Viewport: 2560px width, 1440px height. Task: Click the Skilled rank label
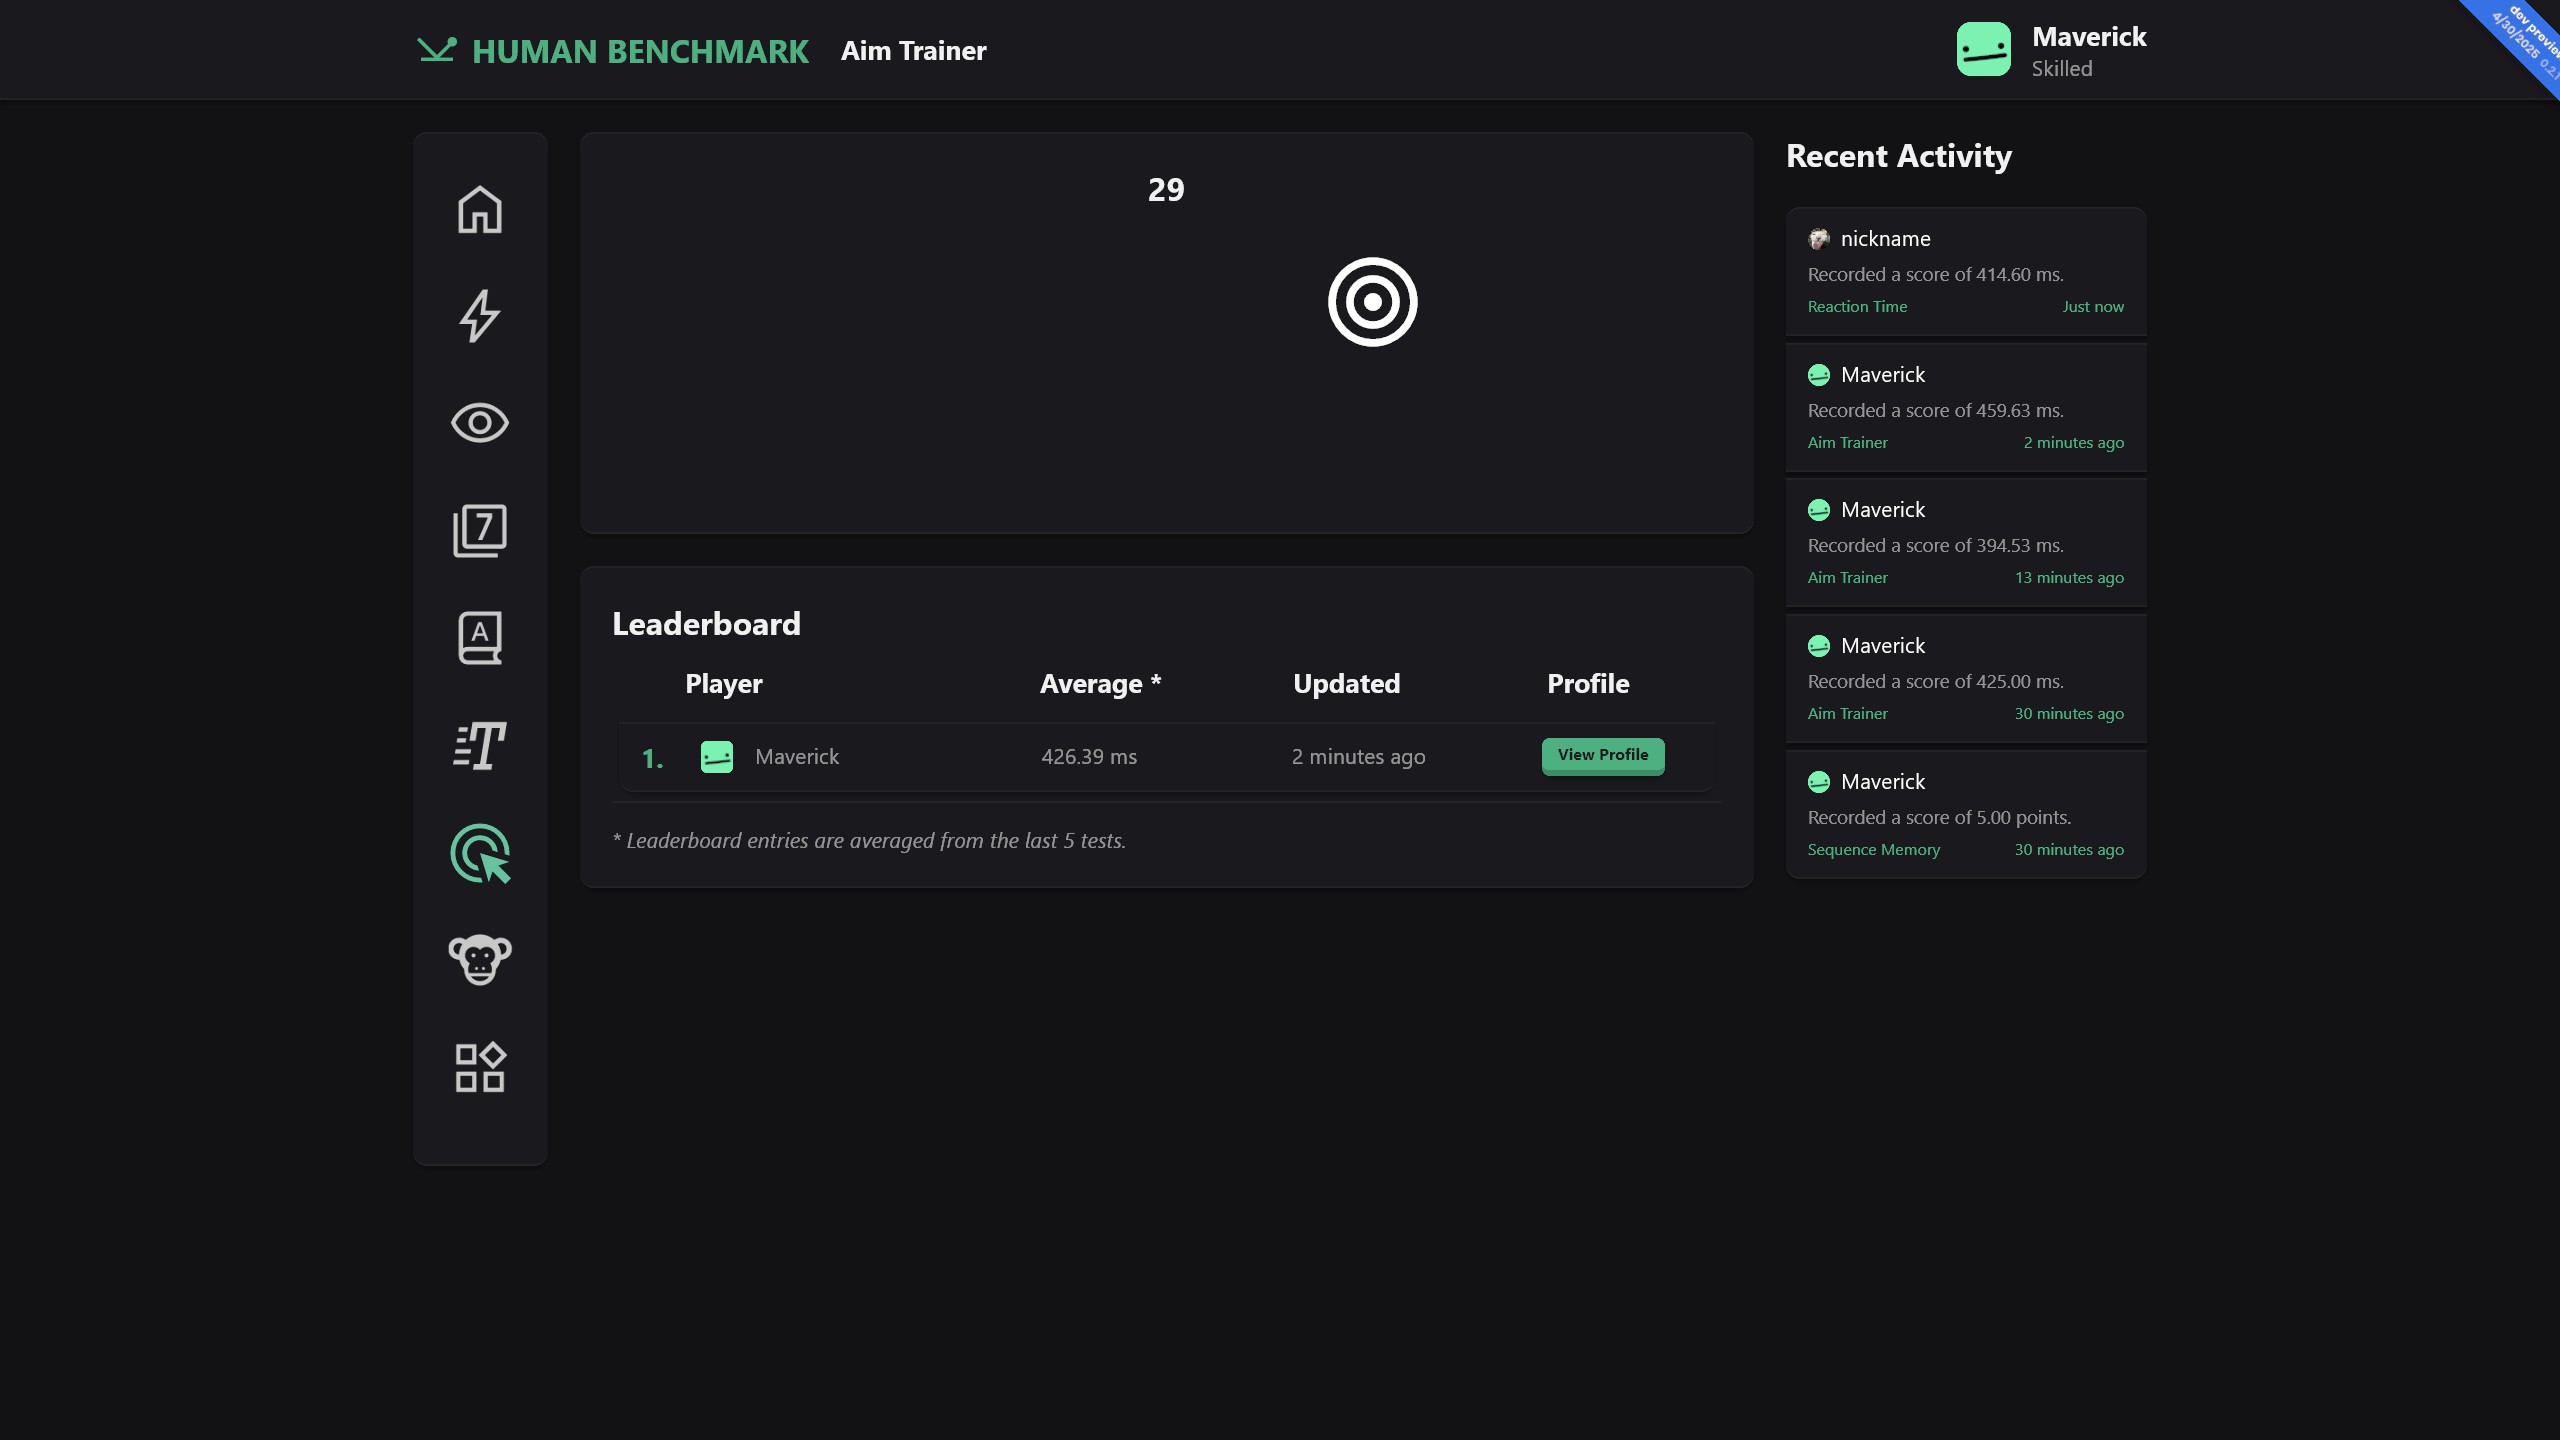[2061, 69]
